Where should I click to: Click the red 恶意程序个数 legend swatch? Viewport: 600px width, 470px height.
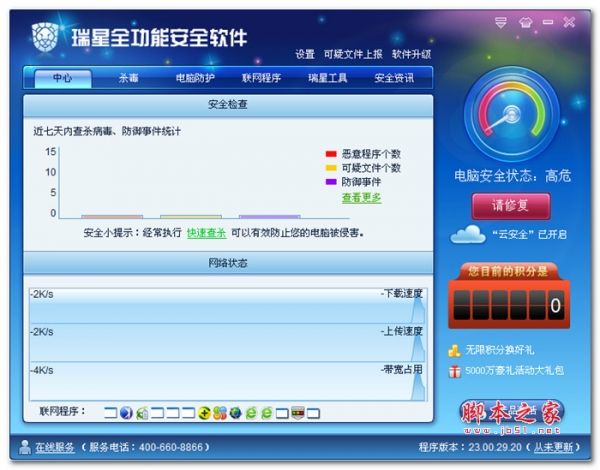[331, 154]
